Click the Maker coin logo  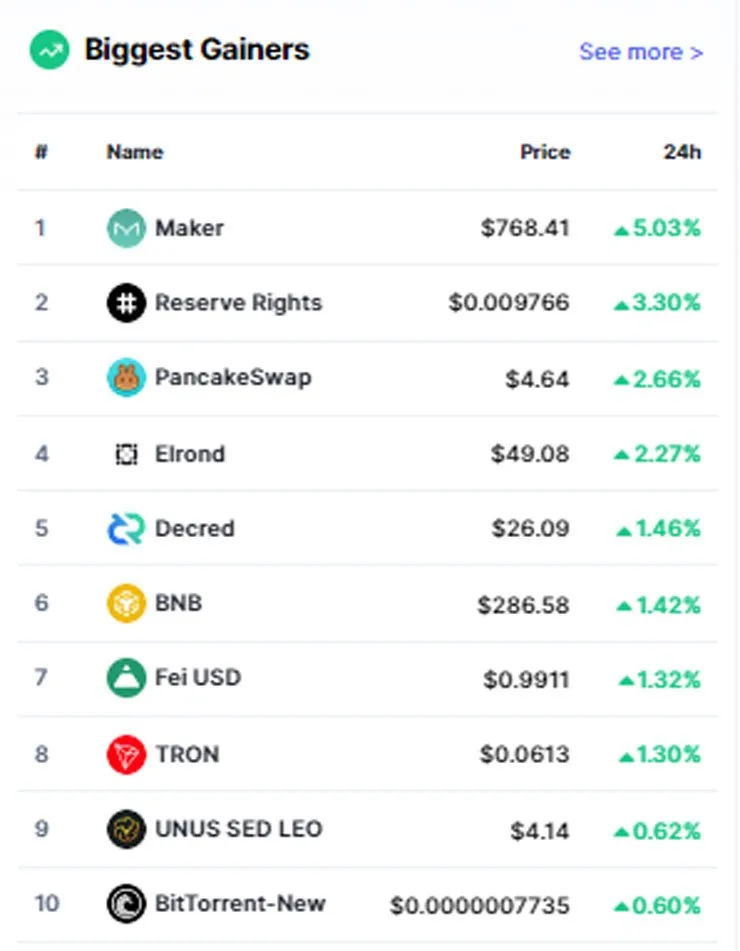click(126, 228)
